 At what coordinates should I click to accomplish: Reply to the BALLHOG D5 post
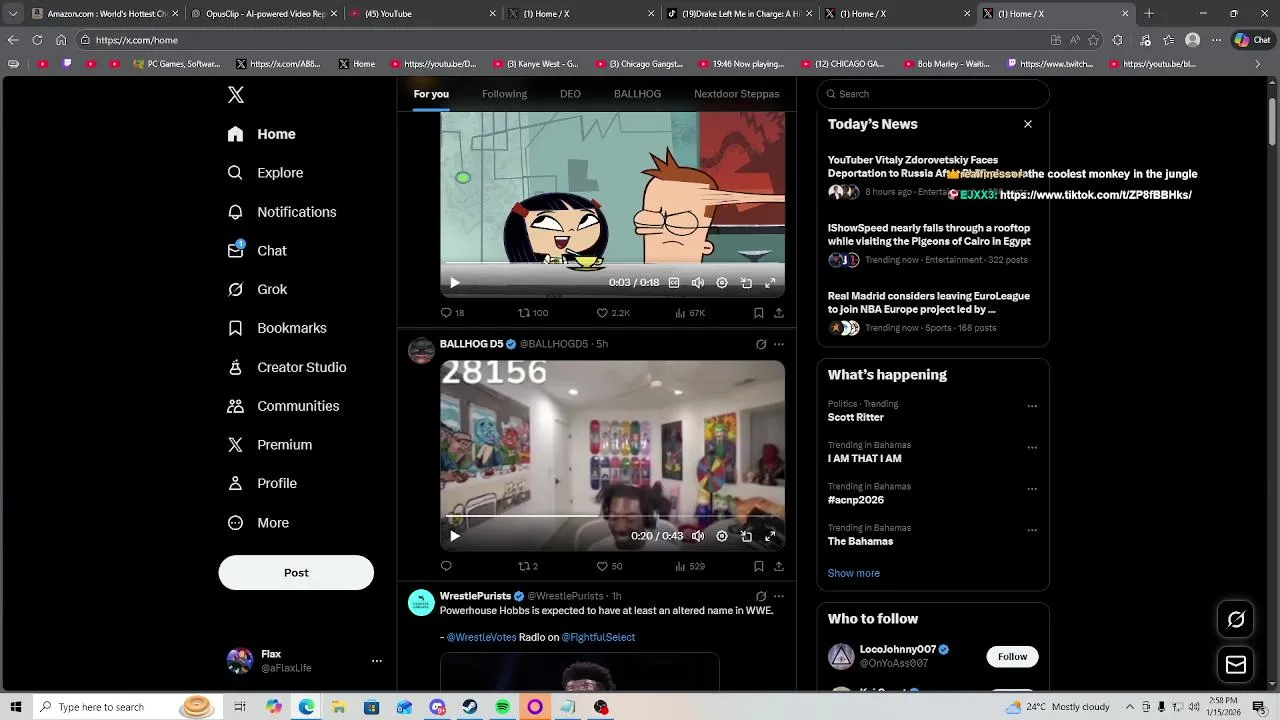pos(446,566)
